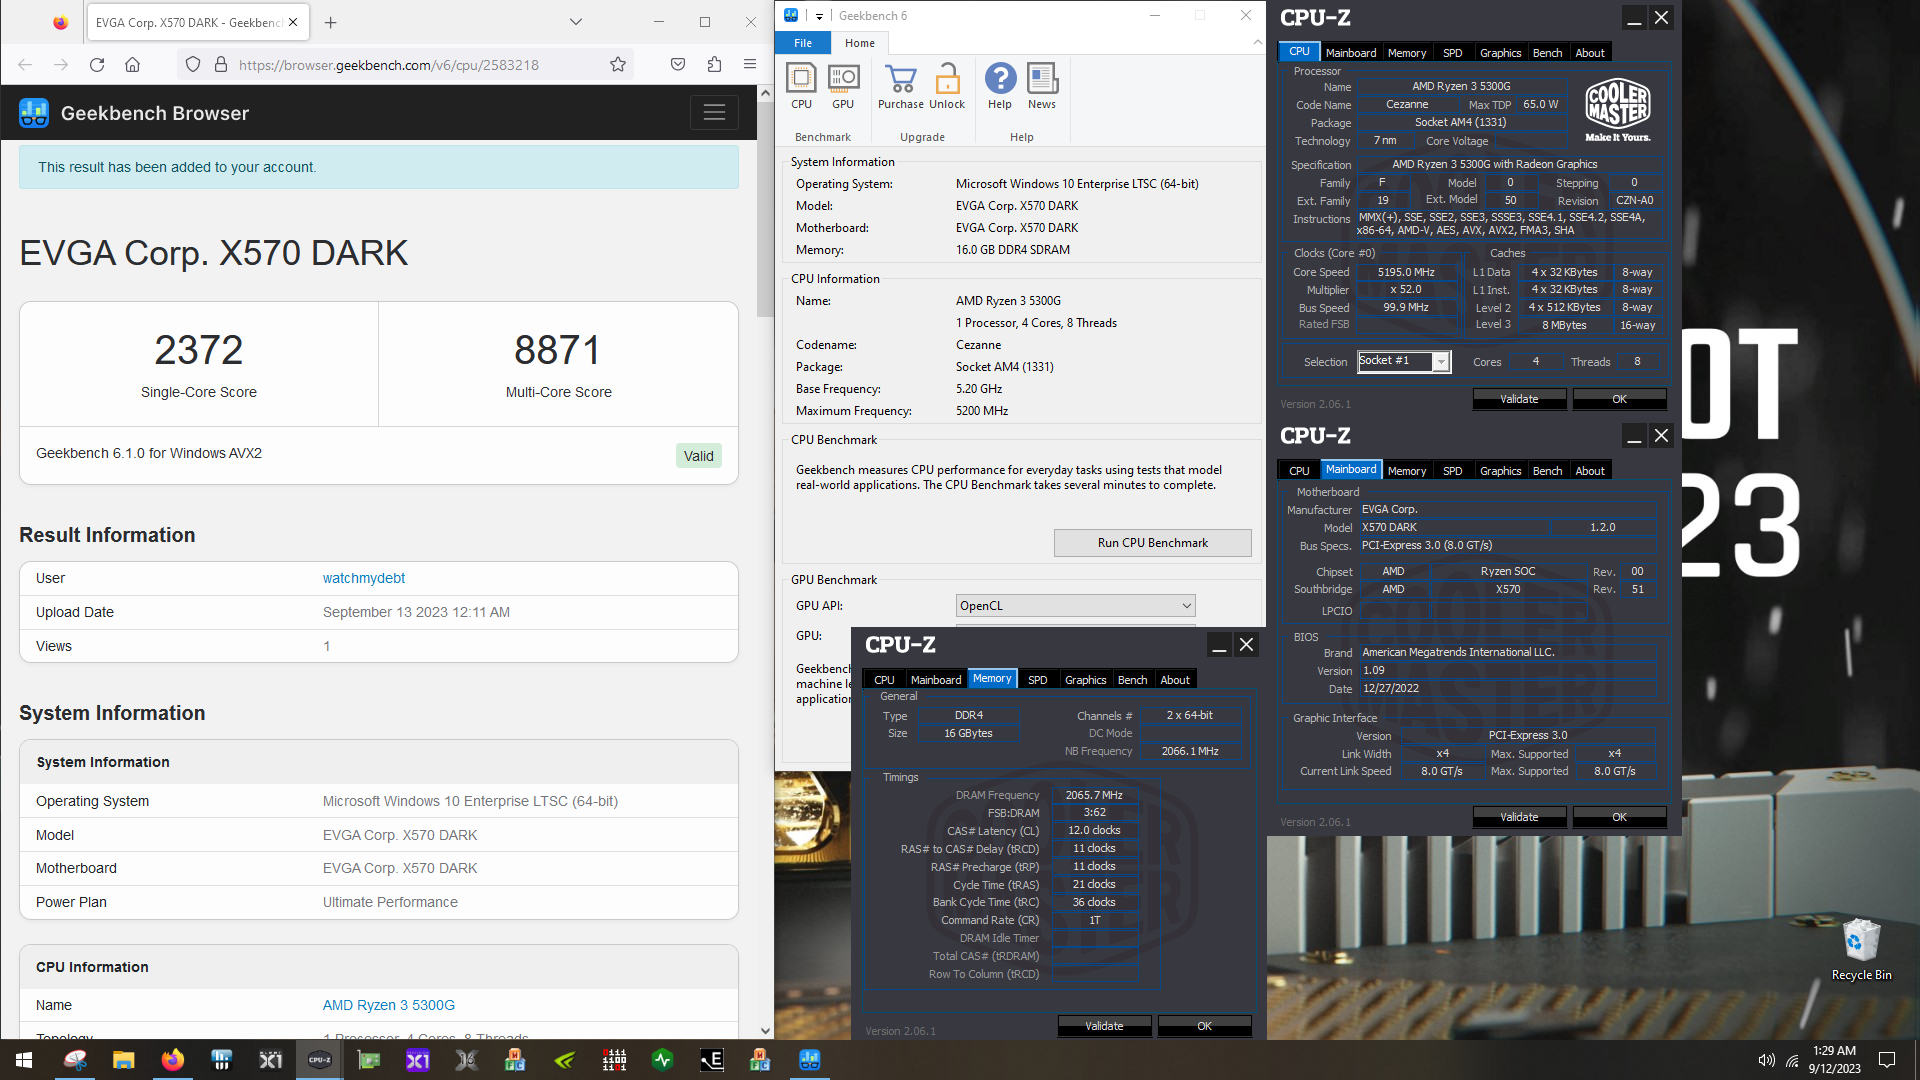The image size is (1920, 1080).
Task: Click the multi-core score 8871
Action: coord(558,350)
